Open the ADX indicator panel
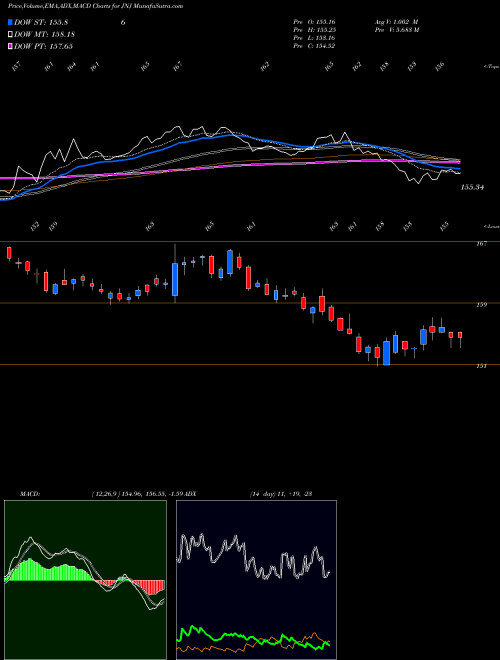 point(256,580)
